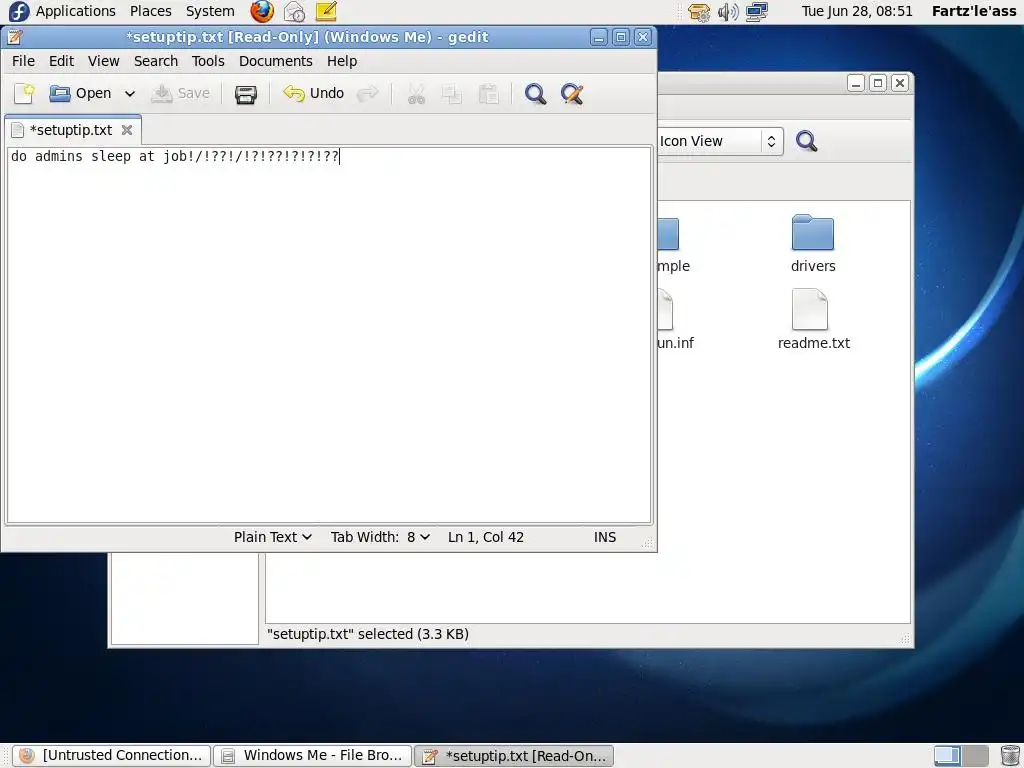The width and height of the screenshot is (1024, 768).
Task: Switch to the first workspace in switcher
Action: 946,756
